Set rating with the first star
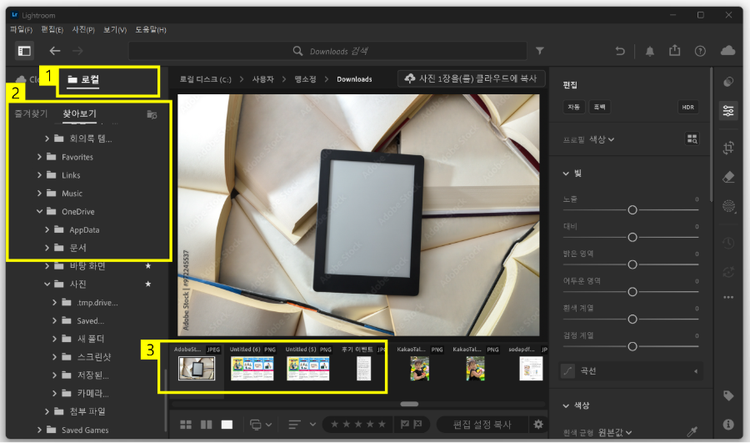The height and width of the screenshot is (443, 750). pyautogui.click(x=335, y=424)
